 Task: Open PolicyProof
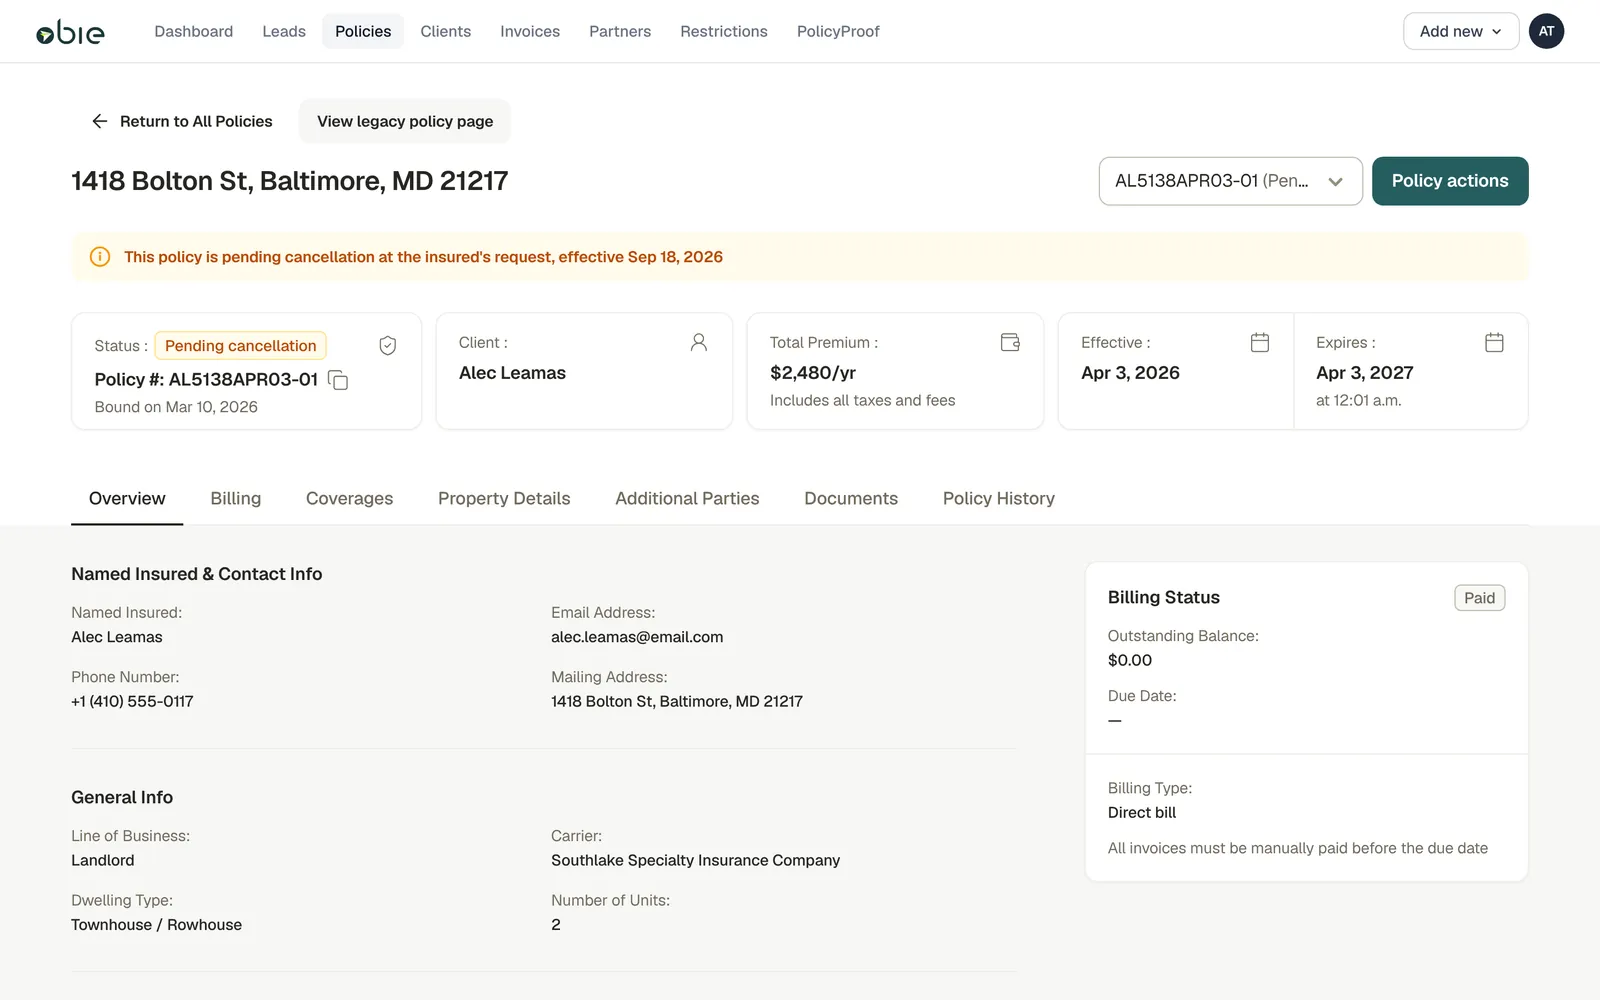click(x=838, y=31)
